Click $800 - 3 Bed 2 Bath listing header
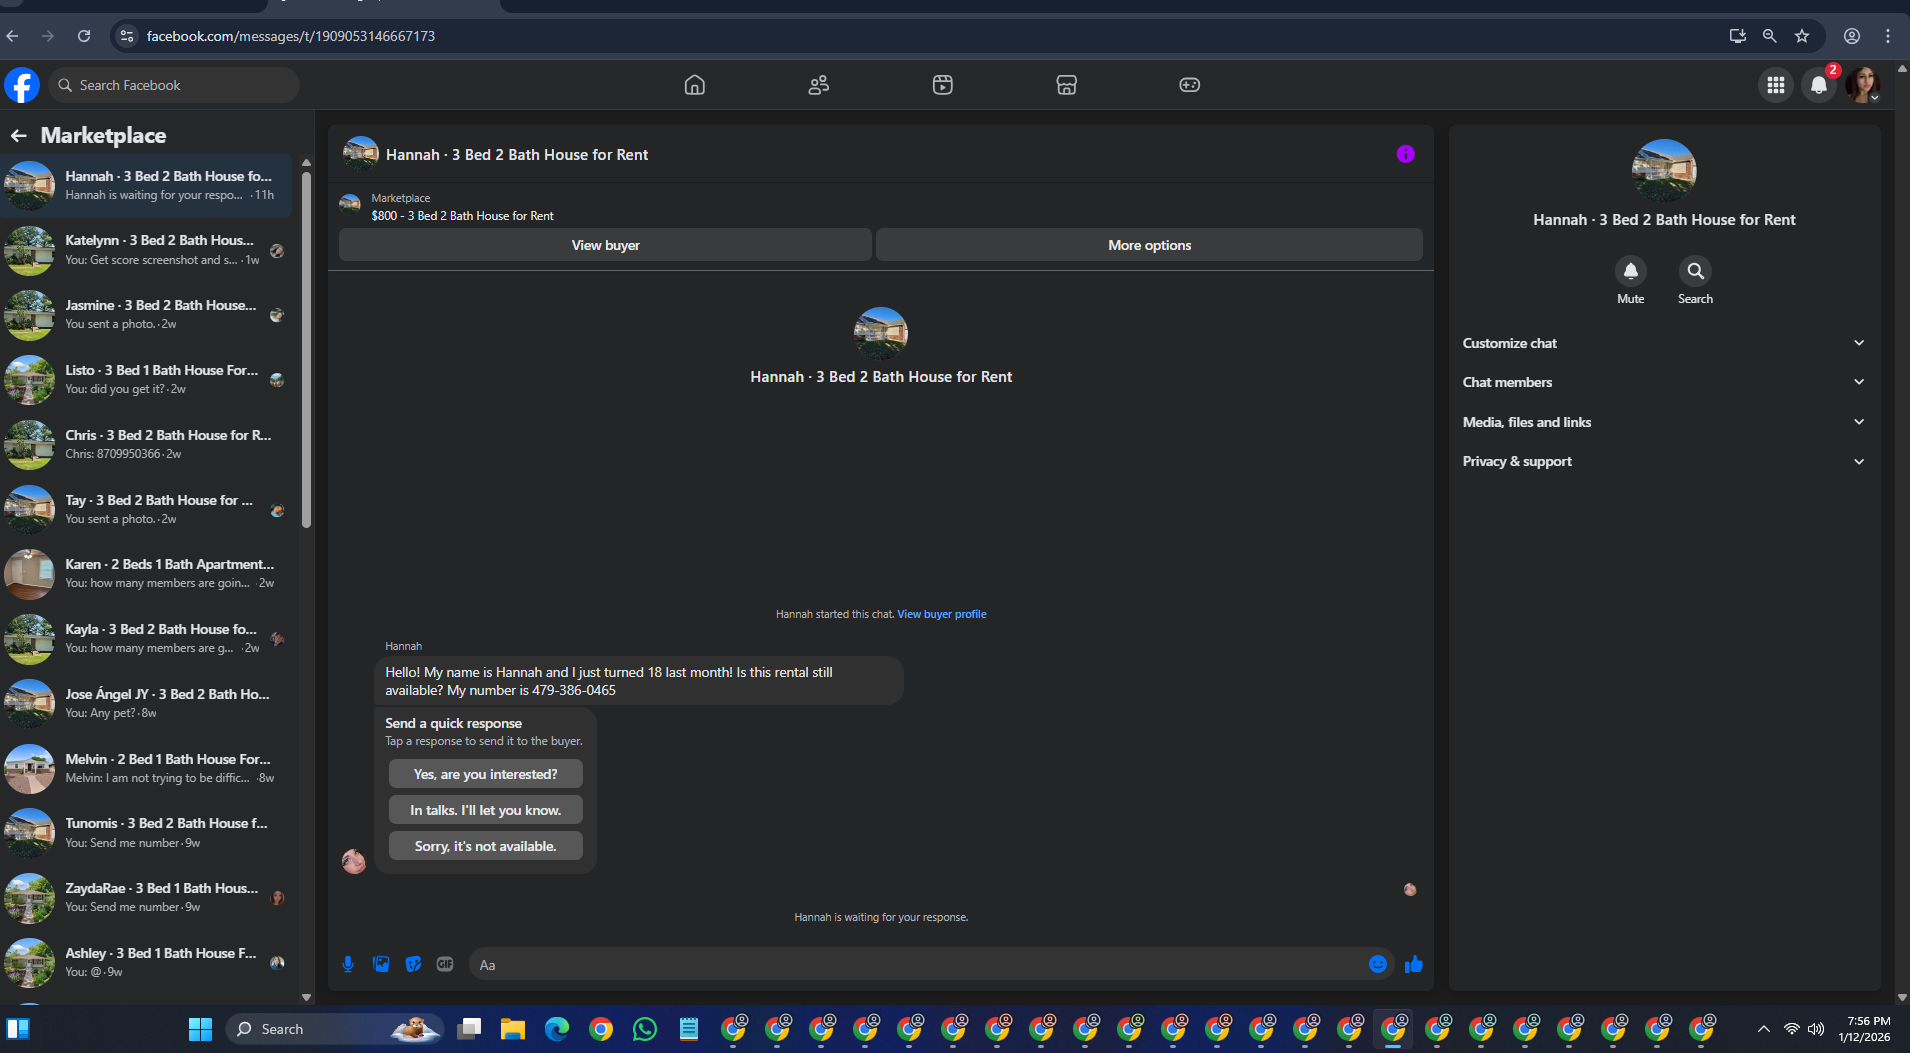 pos(462,215)
